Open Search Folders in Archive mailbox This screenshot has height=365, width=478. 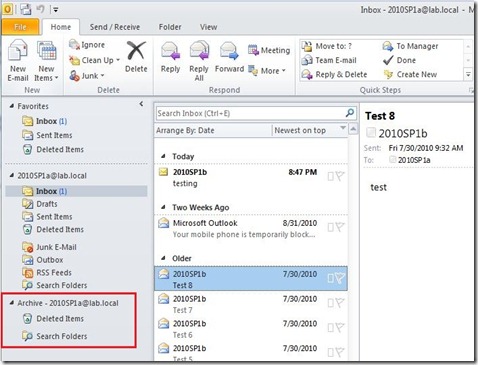(x=55, y=336)
